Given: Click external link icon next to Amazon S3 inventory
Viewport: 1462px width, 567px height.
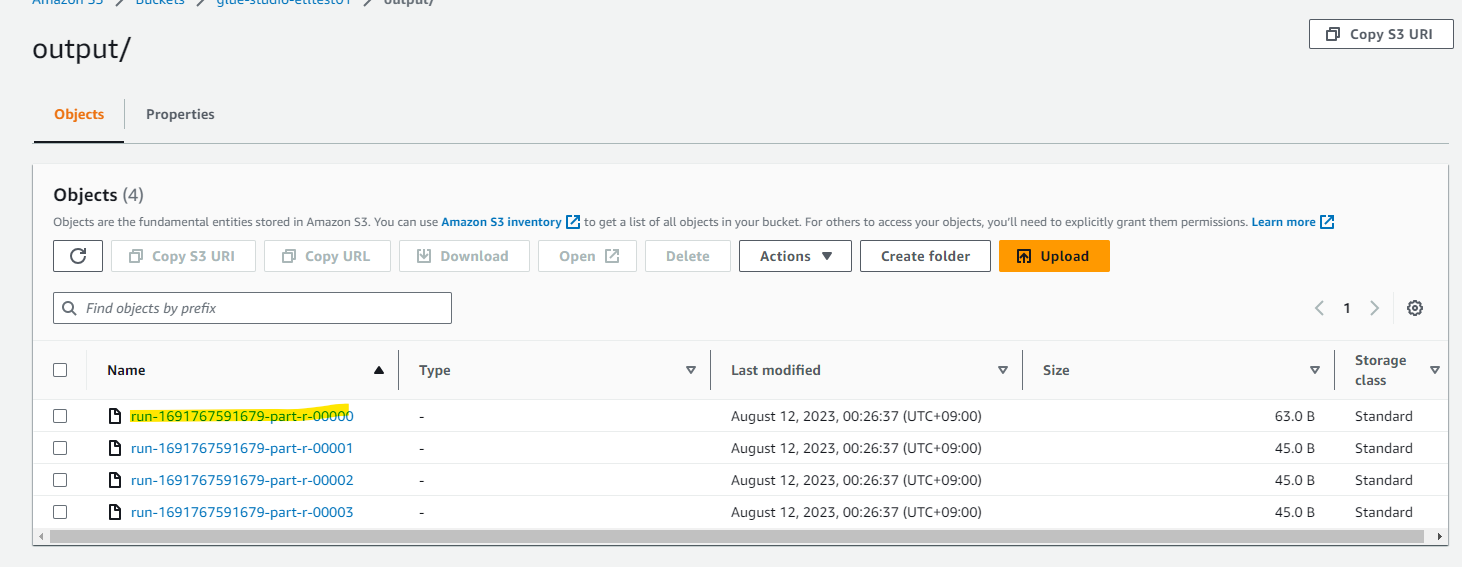Looking at the screenshot, I should 573,222.
